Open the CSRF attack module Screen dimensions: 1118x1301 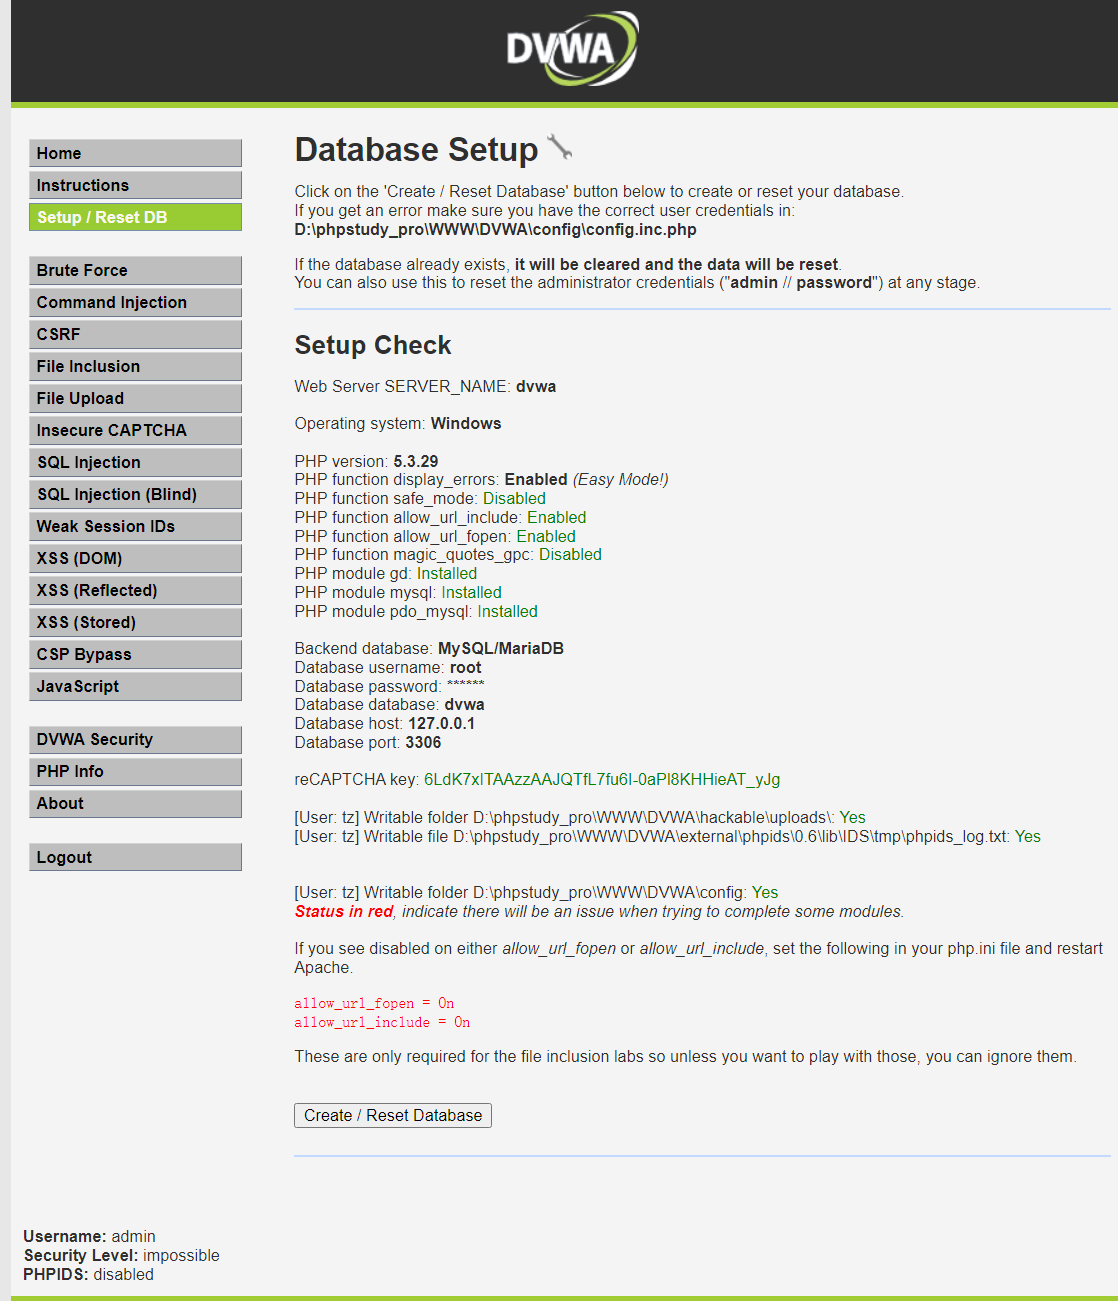click(x=135, y=334)
